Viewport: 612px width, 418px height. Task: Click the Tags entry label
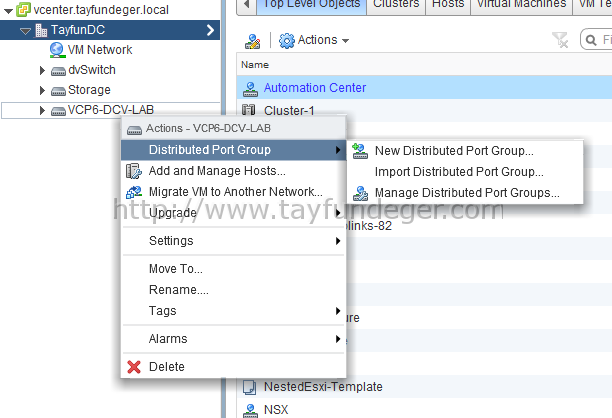tap(162, 311)
